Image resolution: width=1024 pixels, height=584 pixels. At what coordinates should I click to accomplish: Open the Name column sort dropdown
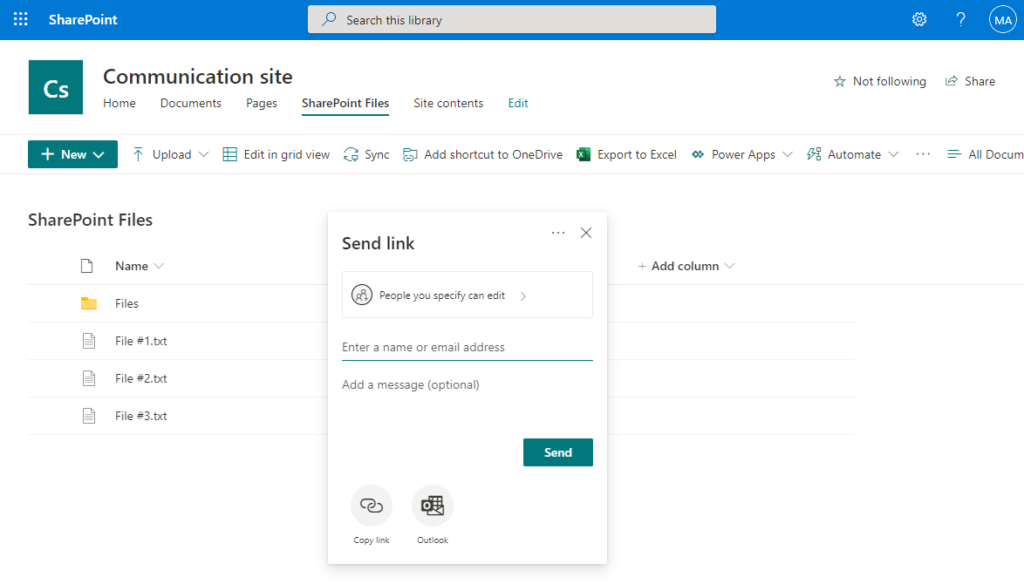click(x=159, y=266)
